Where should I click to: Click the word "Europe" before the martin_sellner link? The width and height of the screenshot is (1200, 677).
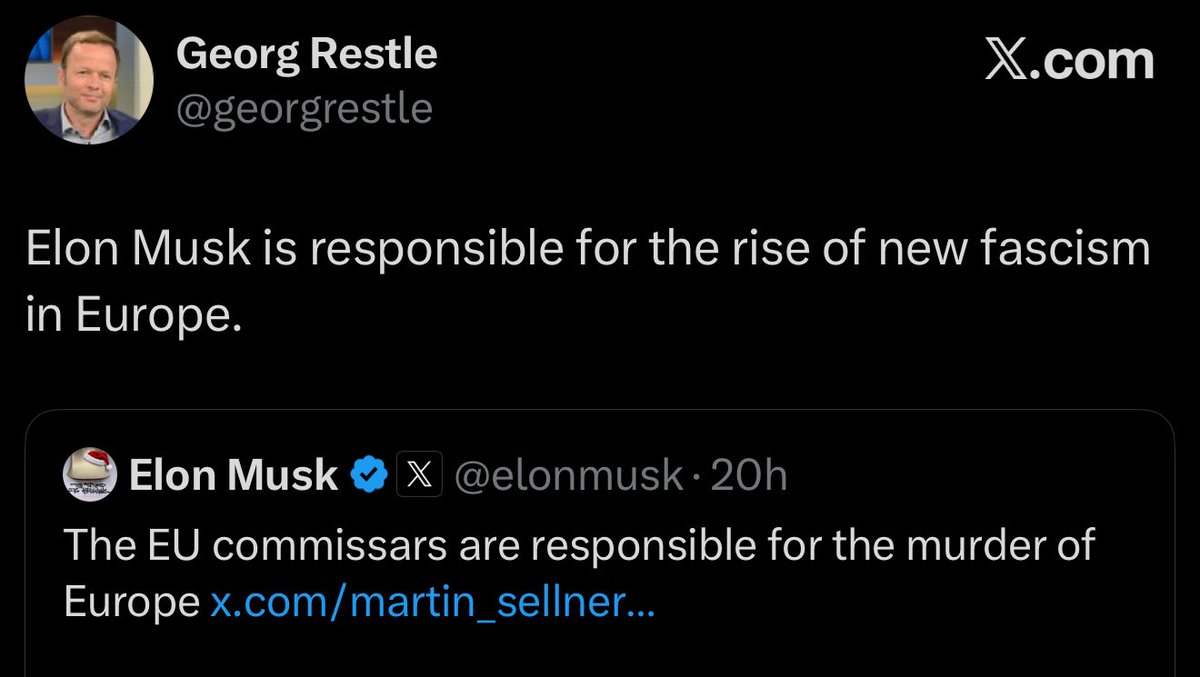point(132,601)
